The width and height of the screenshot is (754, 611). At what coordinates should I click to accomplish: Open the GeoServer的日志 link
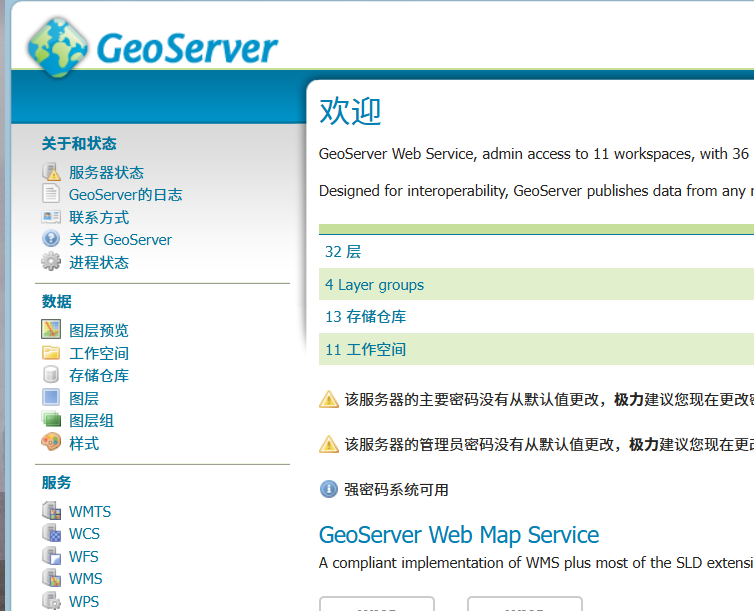pos(126,195)
